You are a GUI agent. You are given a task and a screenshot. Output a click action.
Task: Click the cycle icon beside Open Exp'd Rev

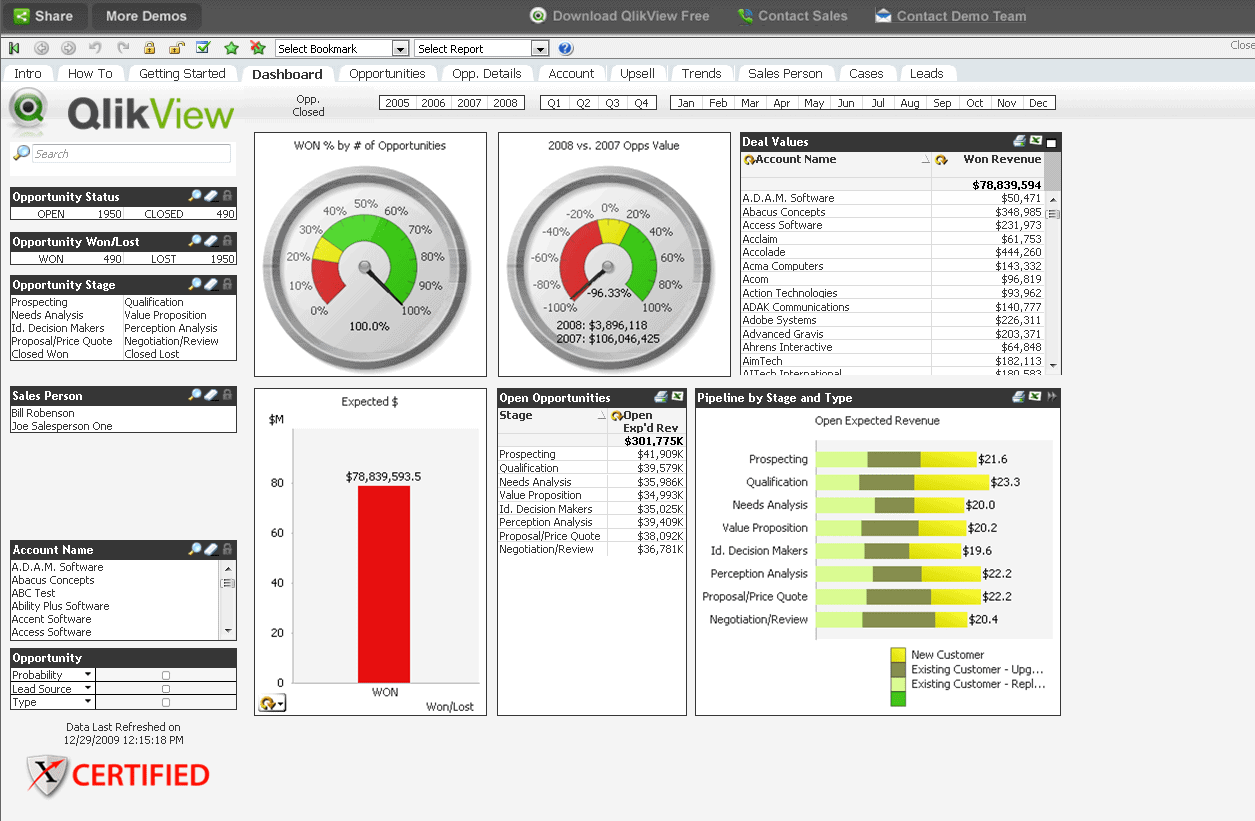click(x=616, y=416)
